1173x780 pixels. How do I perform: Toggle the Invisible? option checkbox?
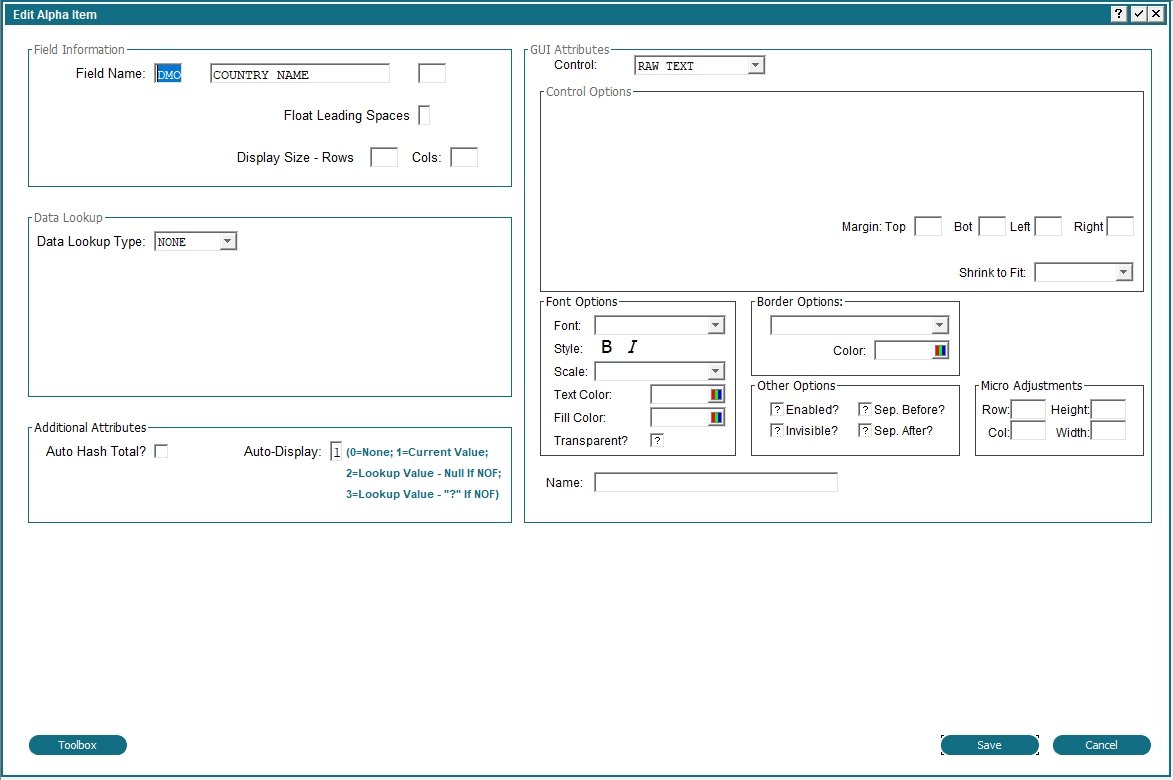point(777,430)
